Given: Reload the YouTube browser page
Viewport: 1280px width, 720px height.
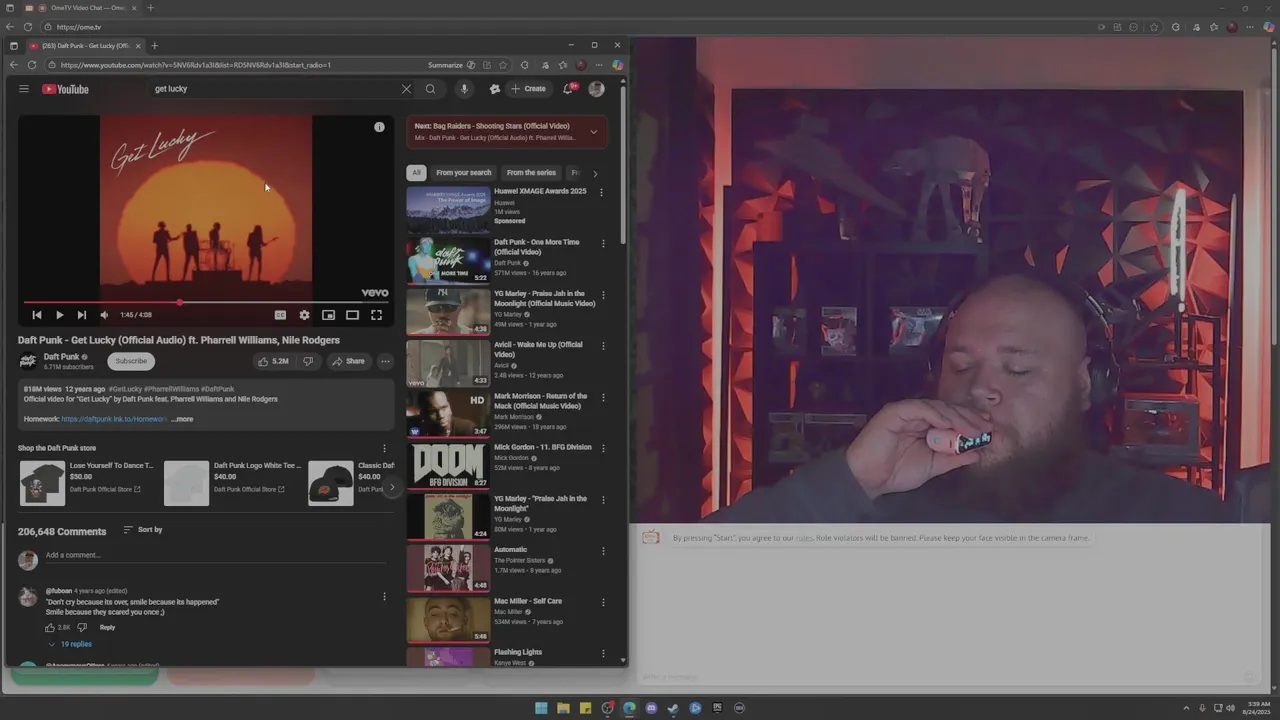Looking at the screenshot, I should coord(32,65).
